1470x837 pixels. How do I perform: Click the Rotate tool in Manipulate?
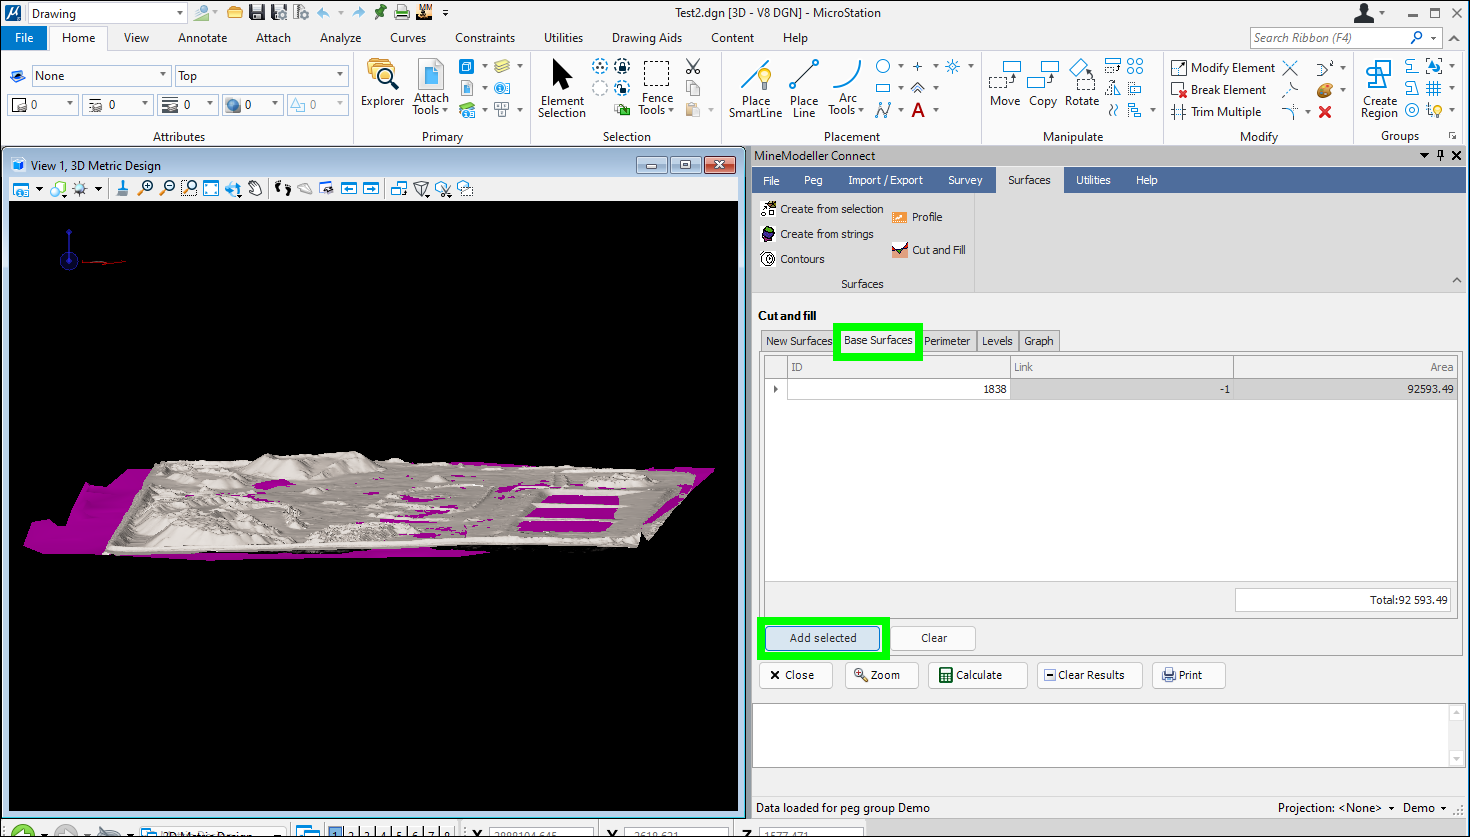1081,84
